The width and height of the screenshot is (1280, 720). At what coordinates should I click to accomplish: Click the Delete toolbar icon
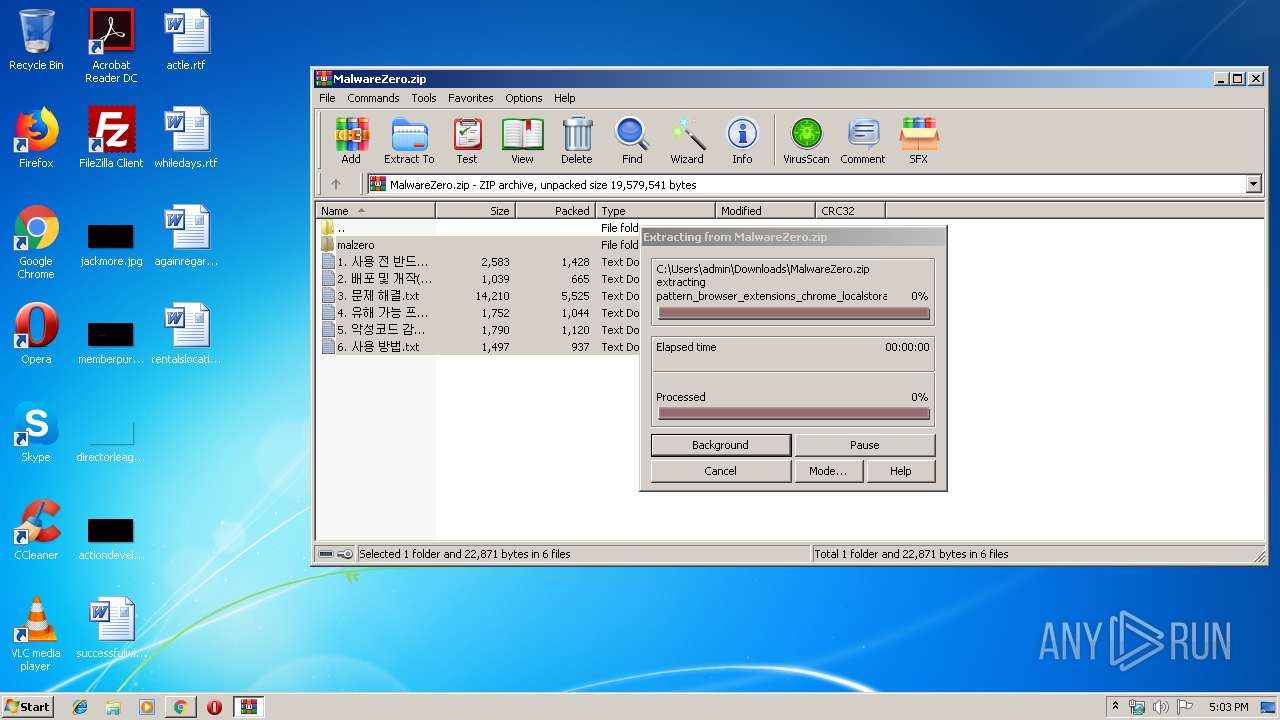[x=576, y=140]
